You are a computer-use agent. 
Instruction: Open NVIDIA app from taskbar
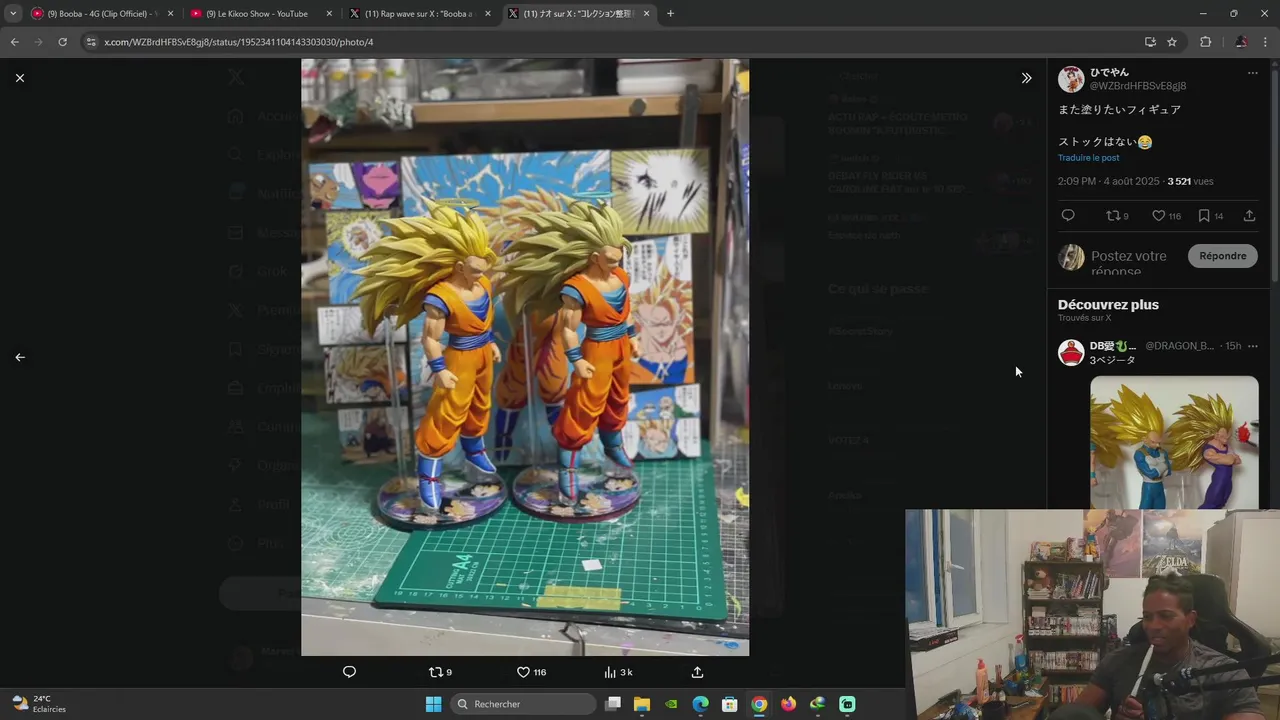pos(671,704)
